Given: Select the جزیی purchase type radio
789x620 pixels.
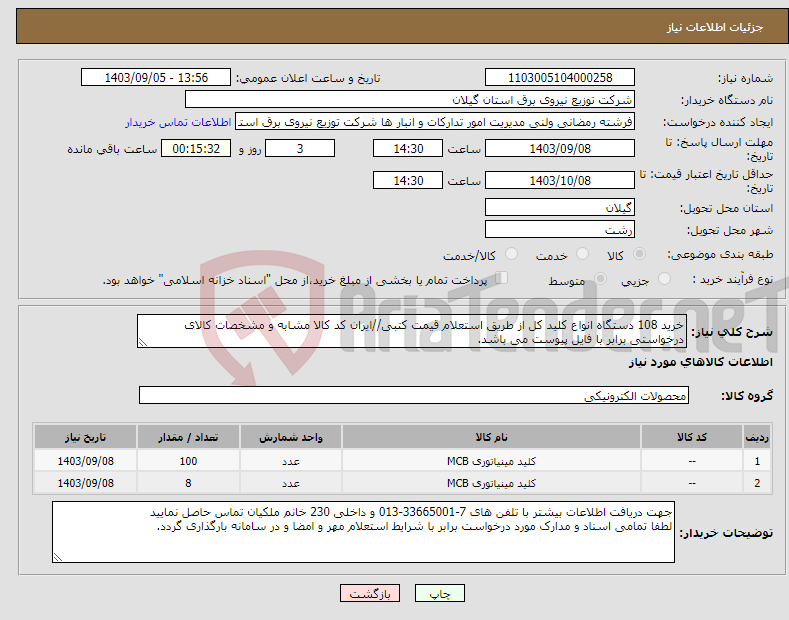Looking at the screenshot, I should (x=664, y=279).
